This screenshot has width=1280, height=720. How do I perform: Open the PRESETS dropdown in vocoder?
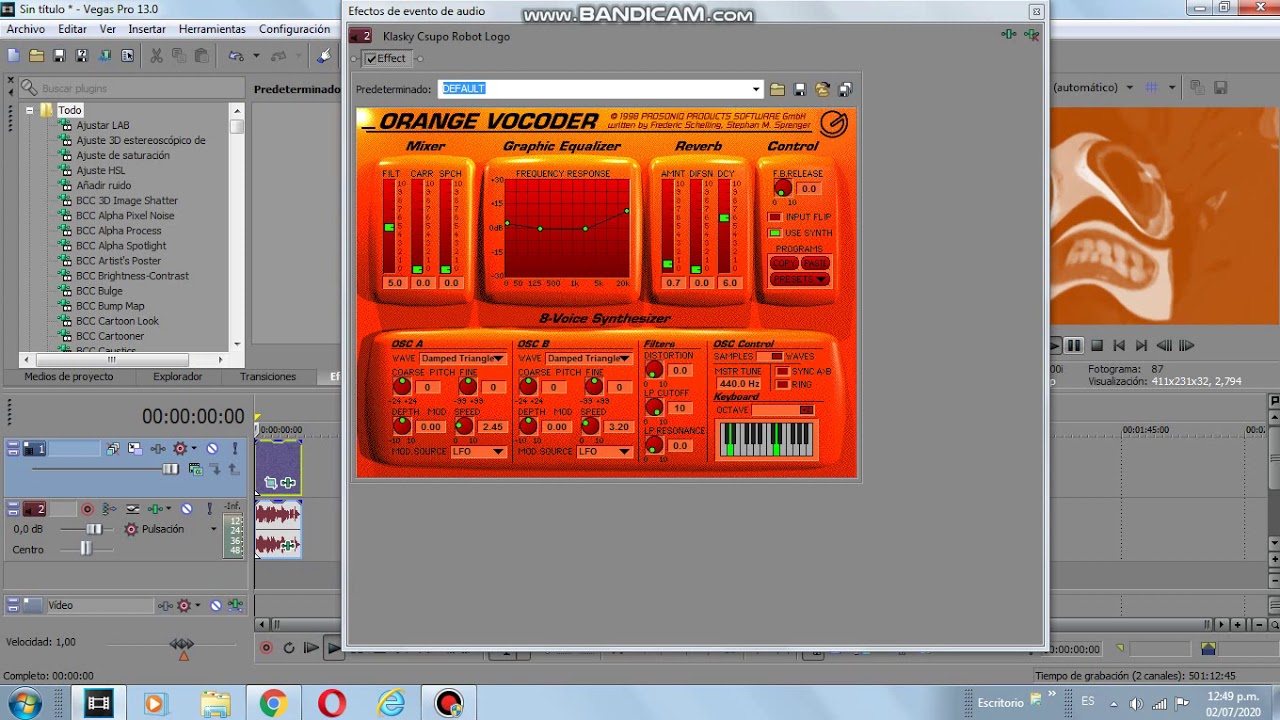pos(800,279)
